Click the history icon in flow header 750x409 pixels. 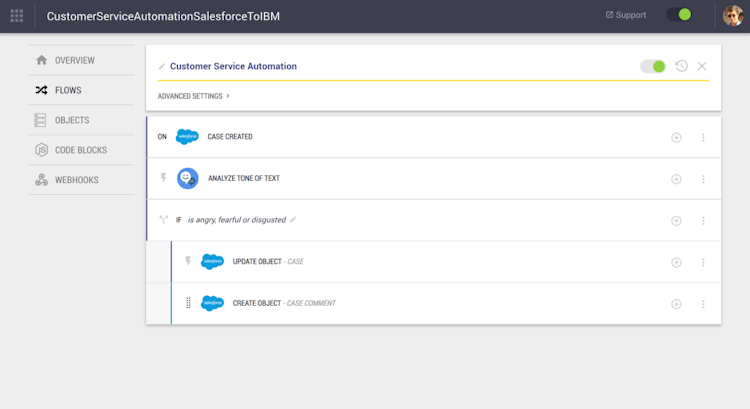point(681,66)
